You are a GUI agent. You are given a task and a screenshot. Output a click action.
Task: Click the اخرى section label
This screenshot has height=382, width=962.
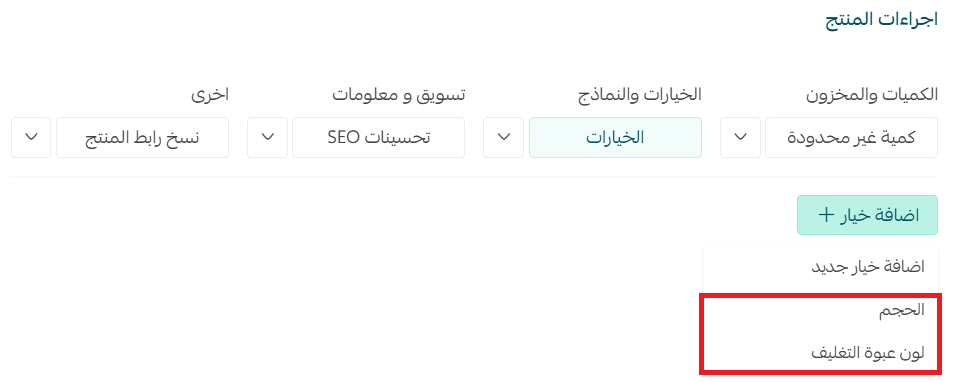(x=210, y=94)
